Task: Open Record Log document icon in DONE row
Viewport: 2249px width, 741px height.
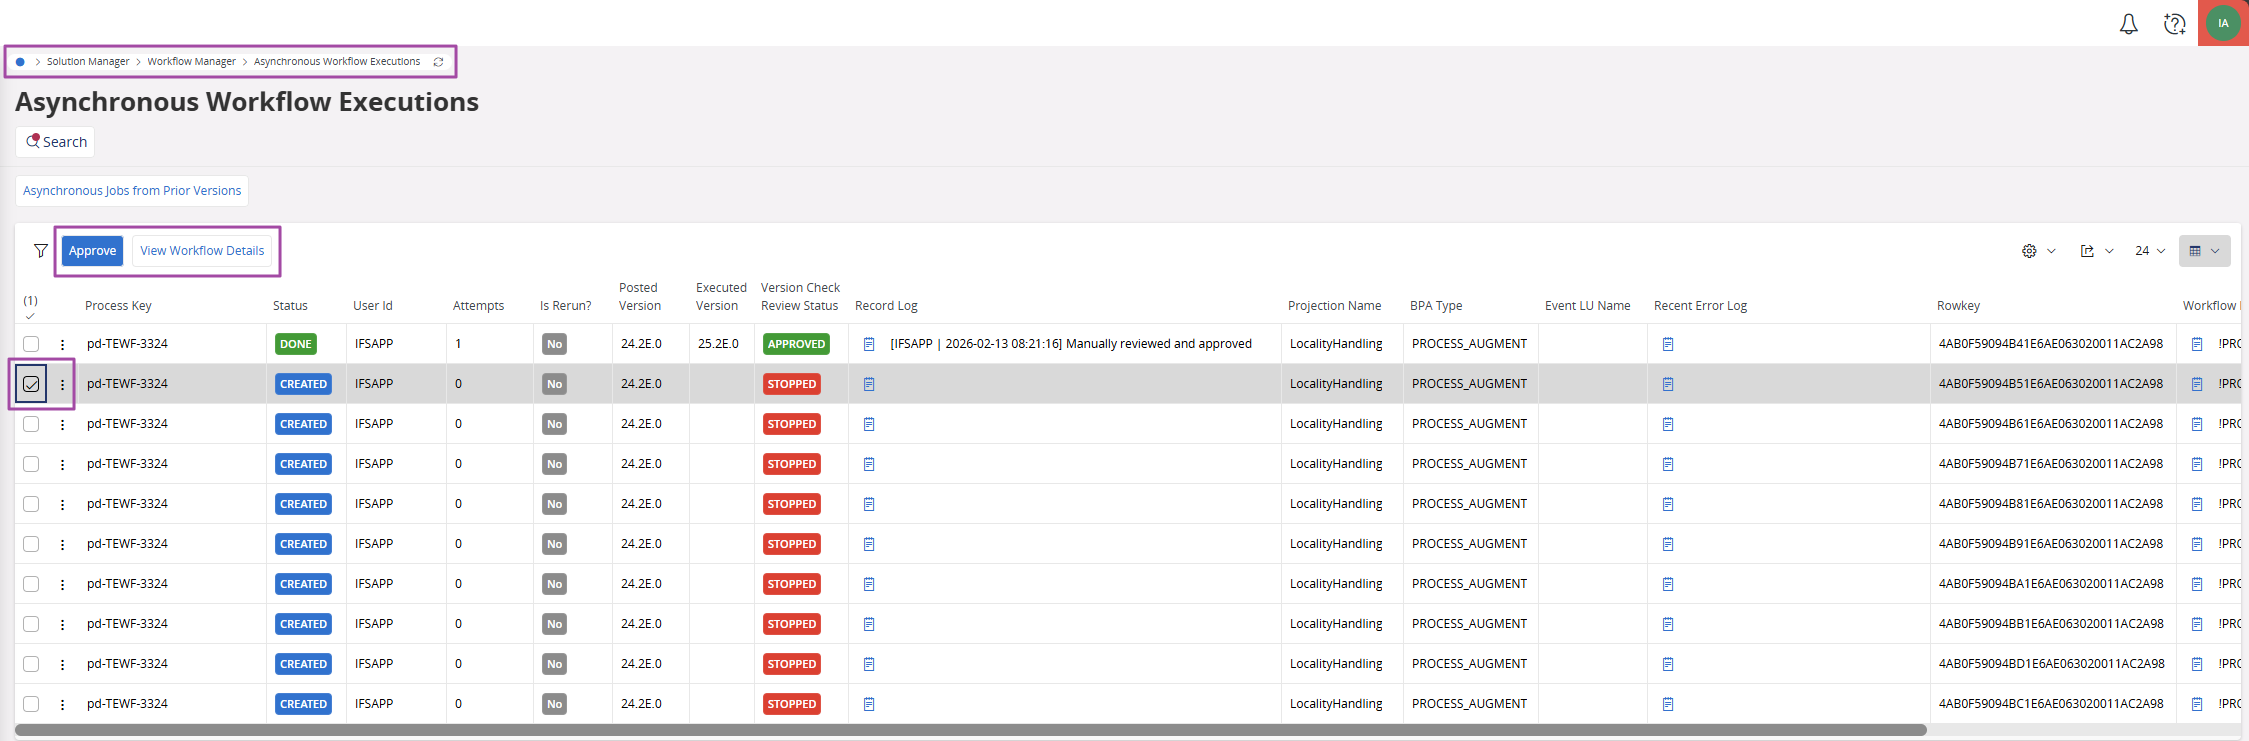Action: pyautogui.click(x=869, y=344)
